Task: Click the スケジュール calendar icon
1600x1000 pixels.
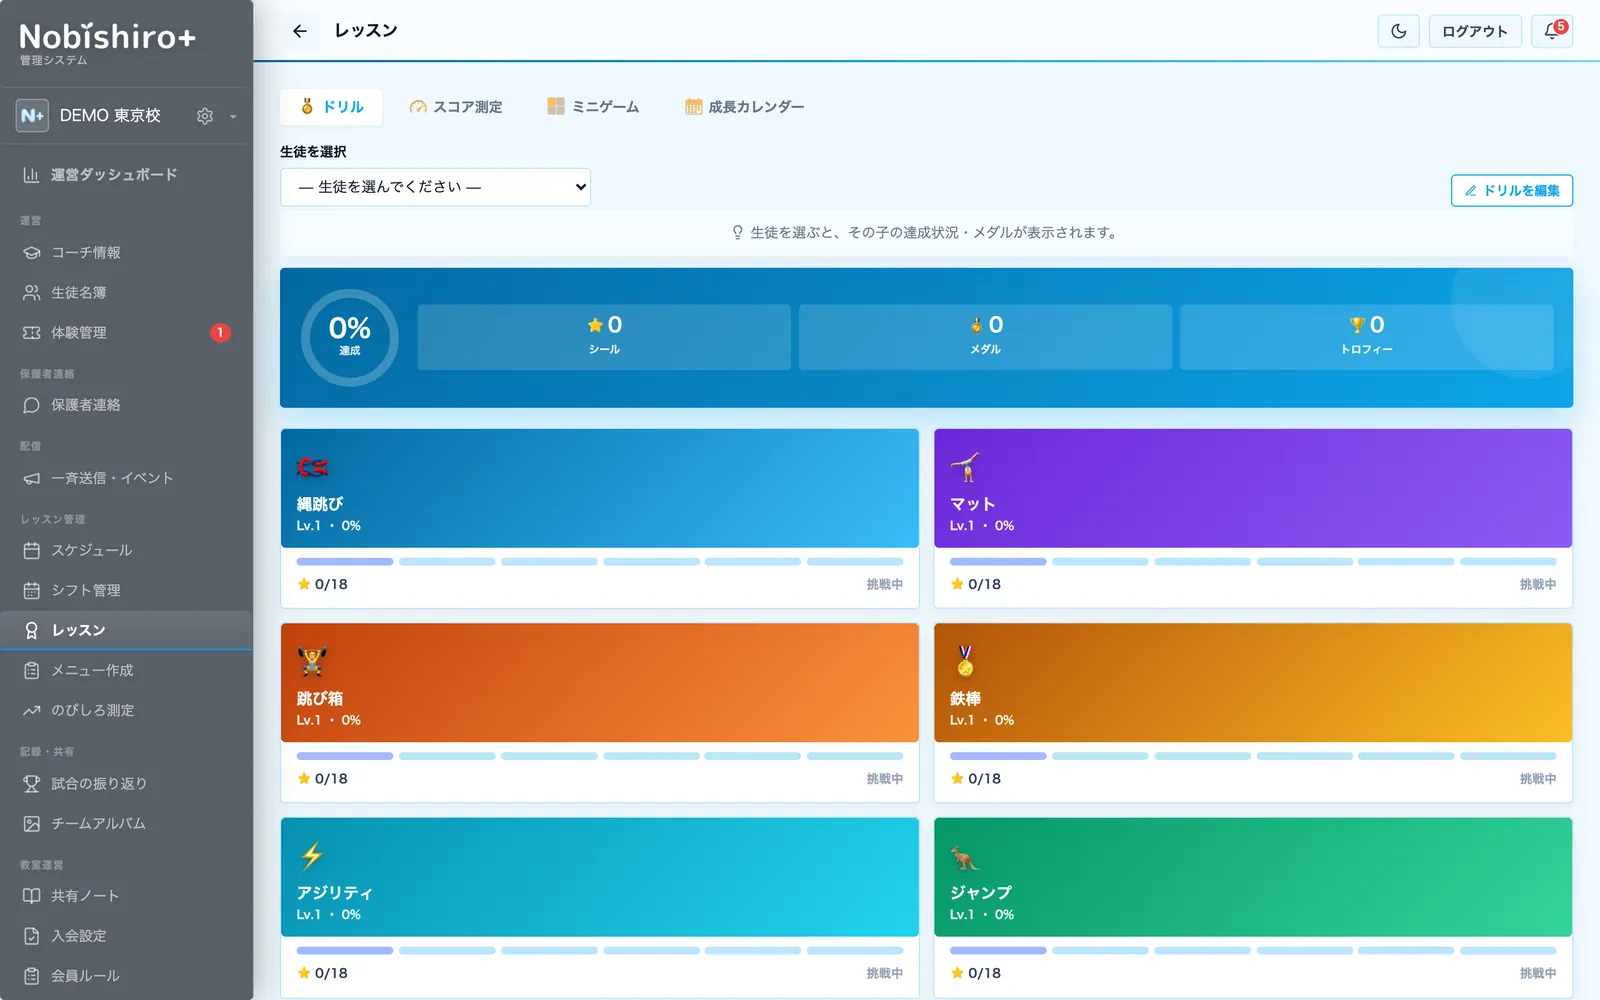Action: pos(32,550)
